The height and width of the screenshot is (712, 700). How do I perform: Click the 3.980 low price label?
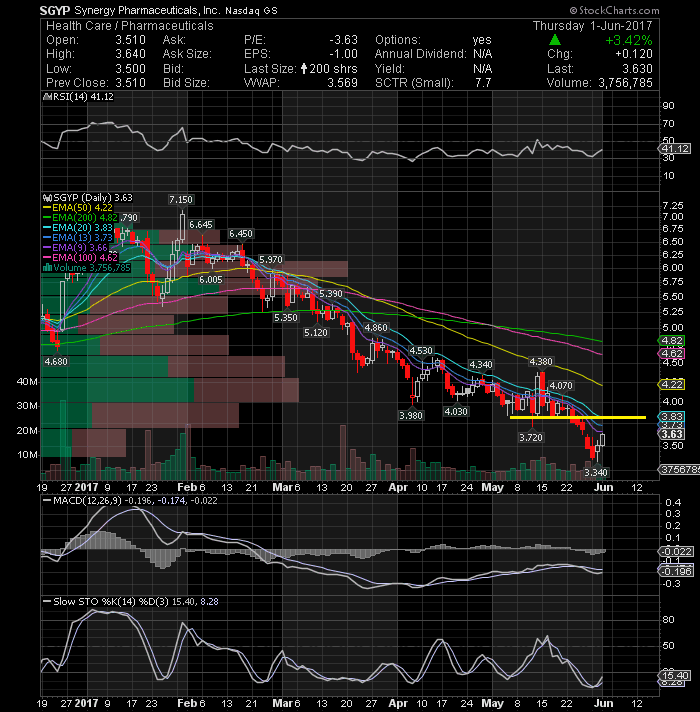411,415
